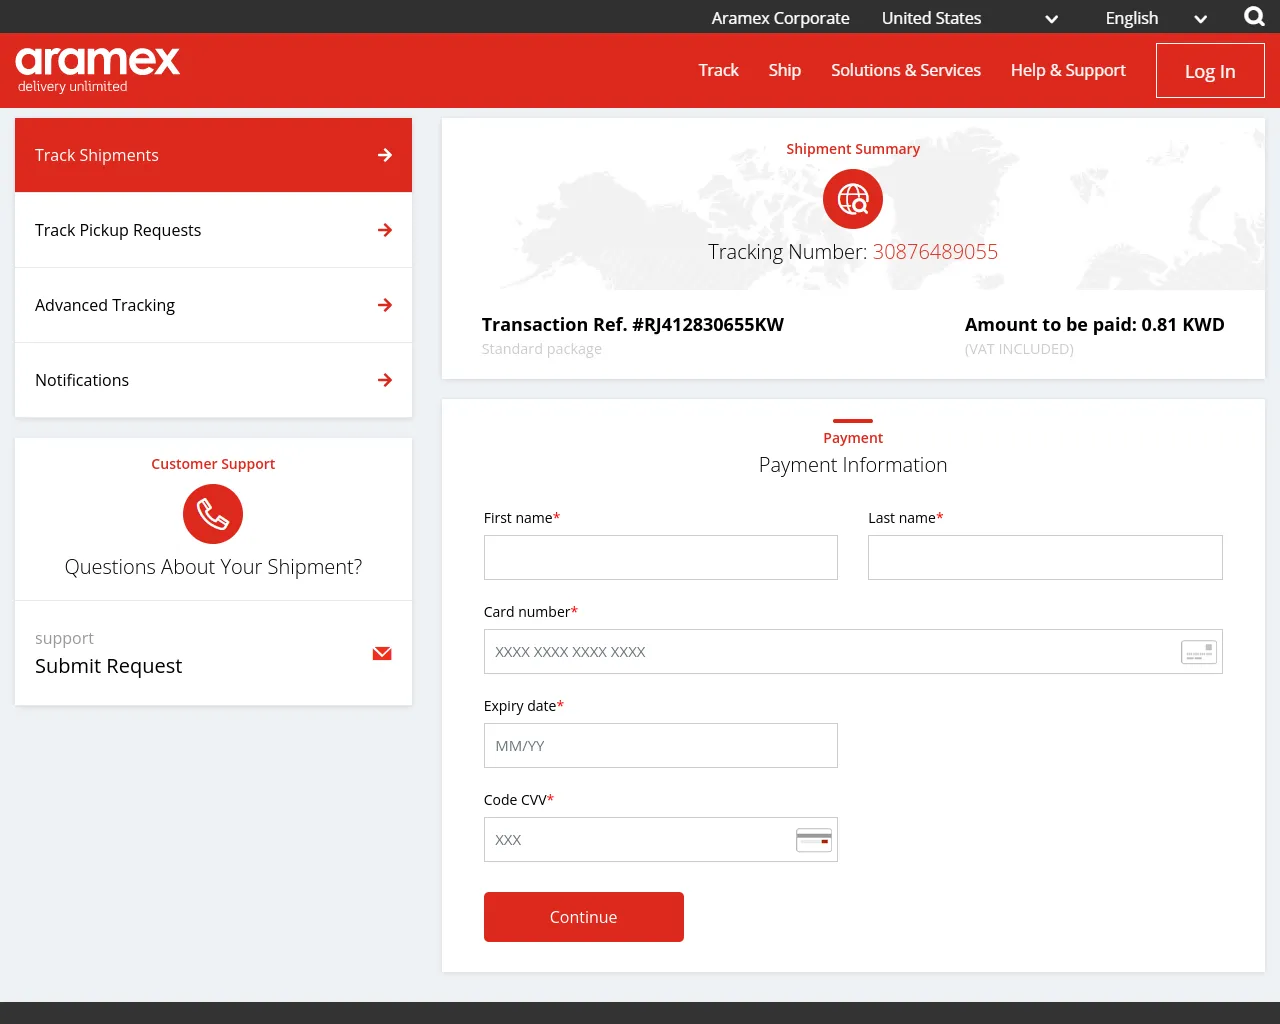1280x1024 pixels.
Task: Select Track Pickup Requests in the sidebar
Action: (x=213, y=230)
